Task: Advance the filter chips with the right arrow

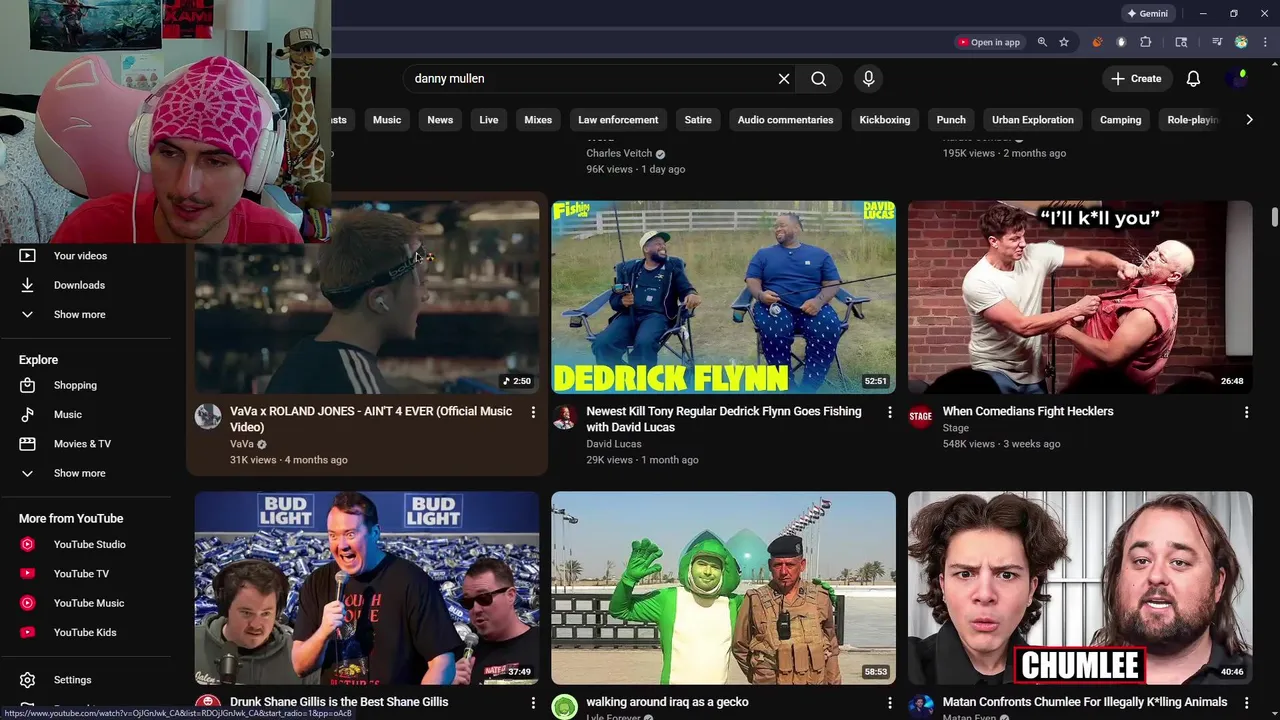Action: tap(1249, 120)
